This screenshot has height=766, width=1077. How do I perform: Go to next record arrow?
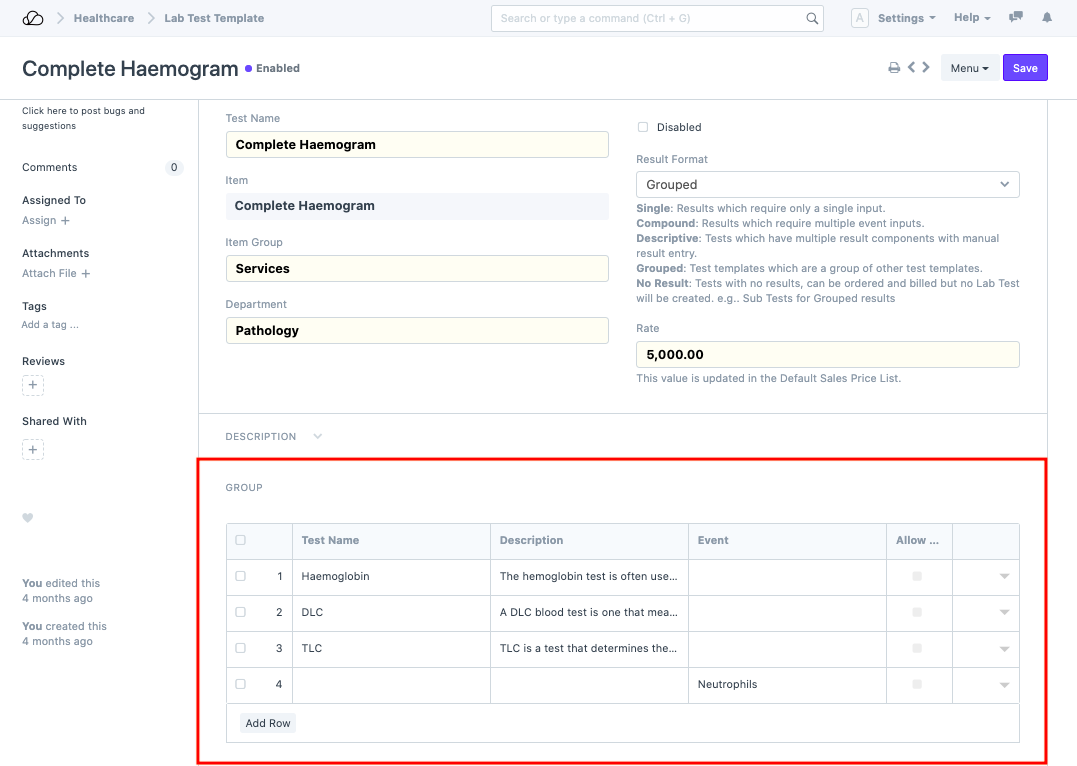[x=926, y=68]
